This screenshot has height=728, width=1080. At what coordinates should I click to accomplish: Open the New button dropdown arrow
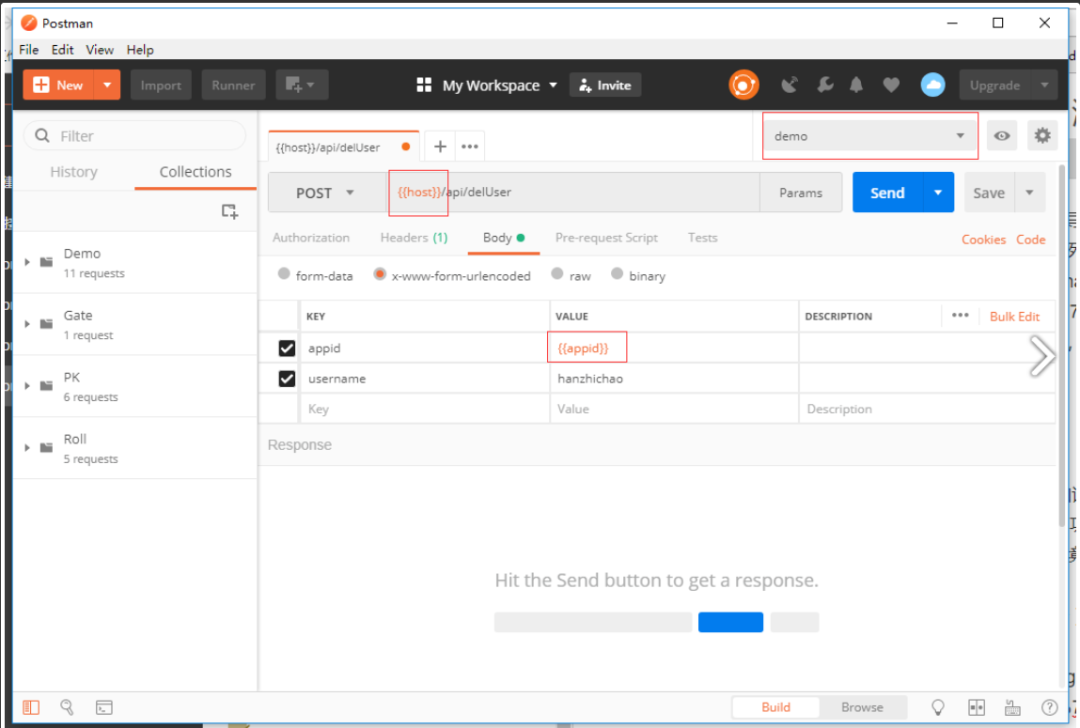click(107, 85)
